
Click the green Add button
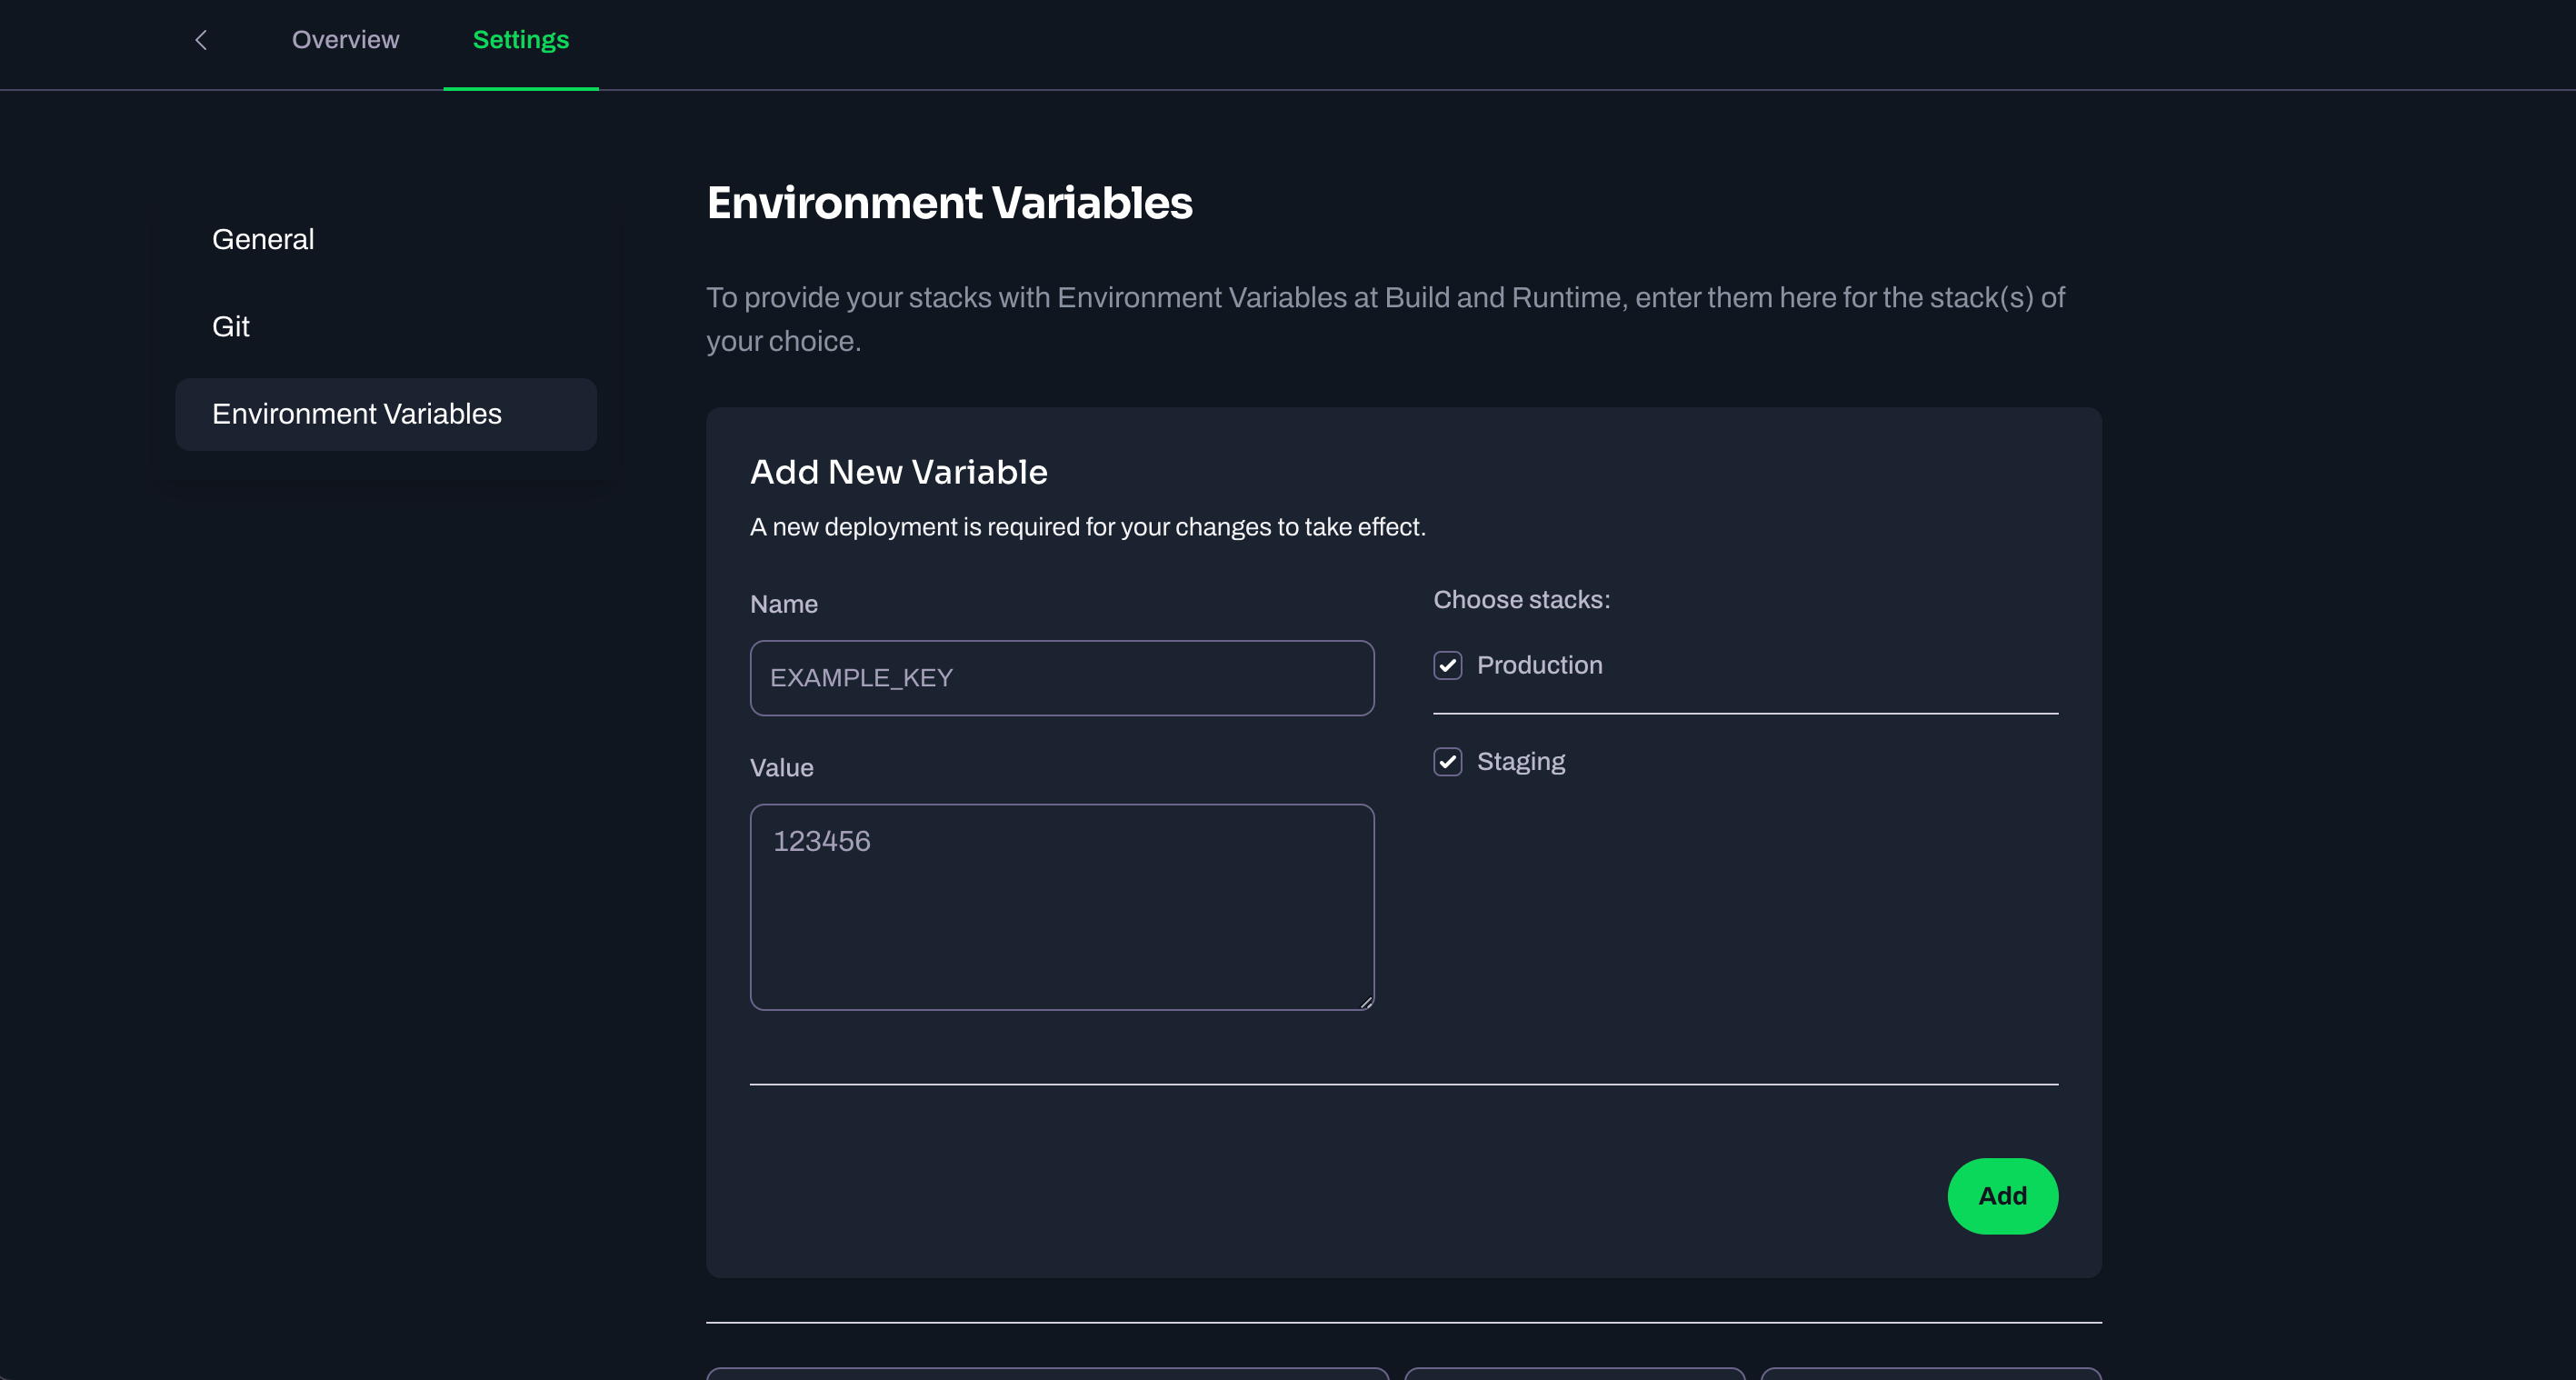coord(2002,1196)
